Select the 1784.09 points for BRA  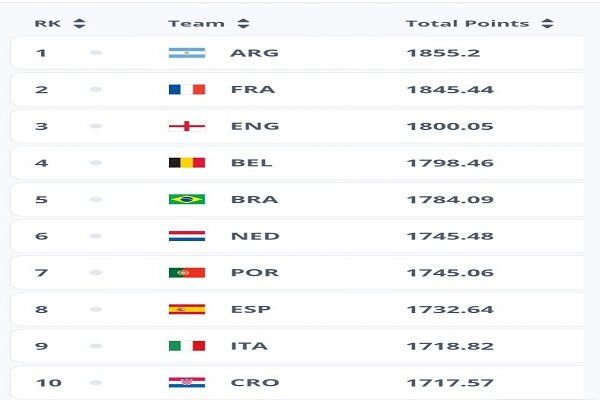(450, 199)
